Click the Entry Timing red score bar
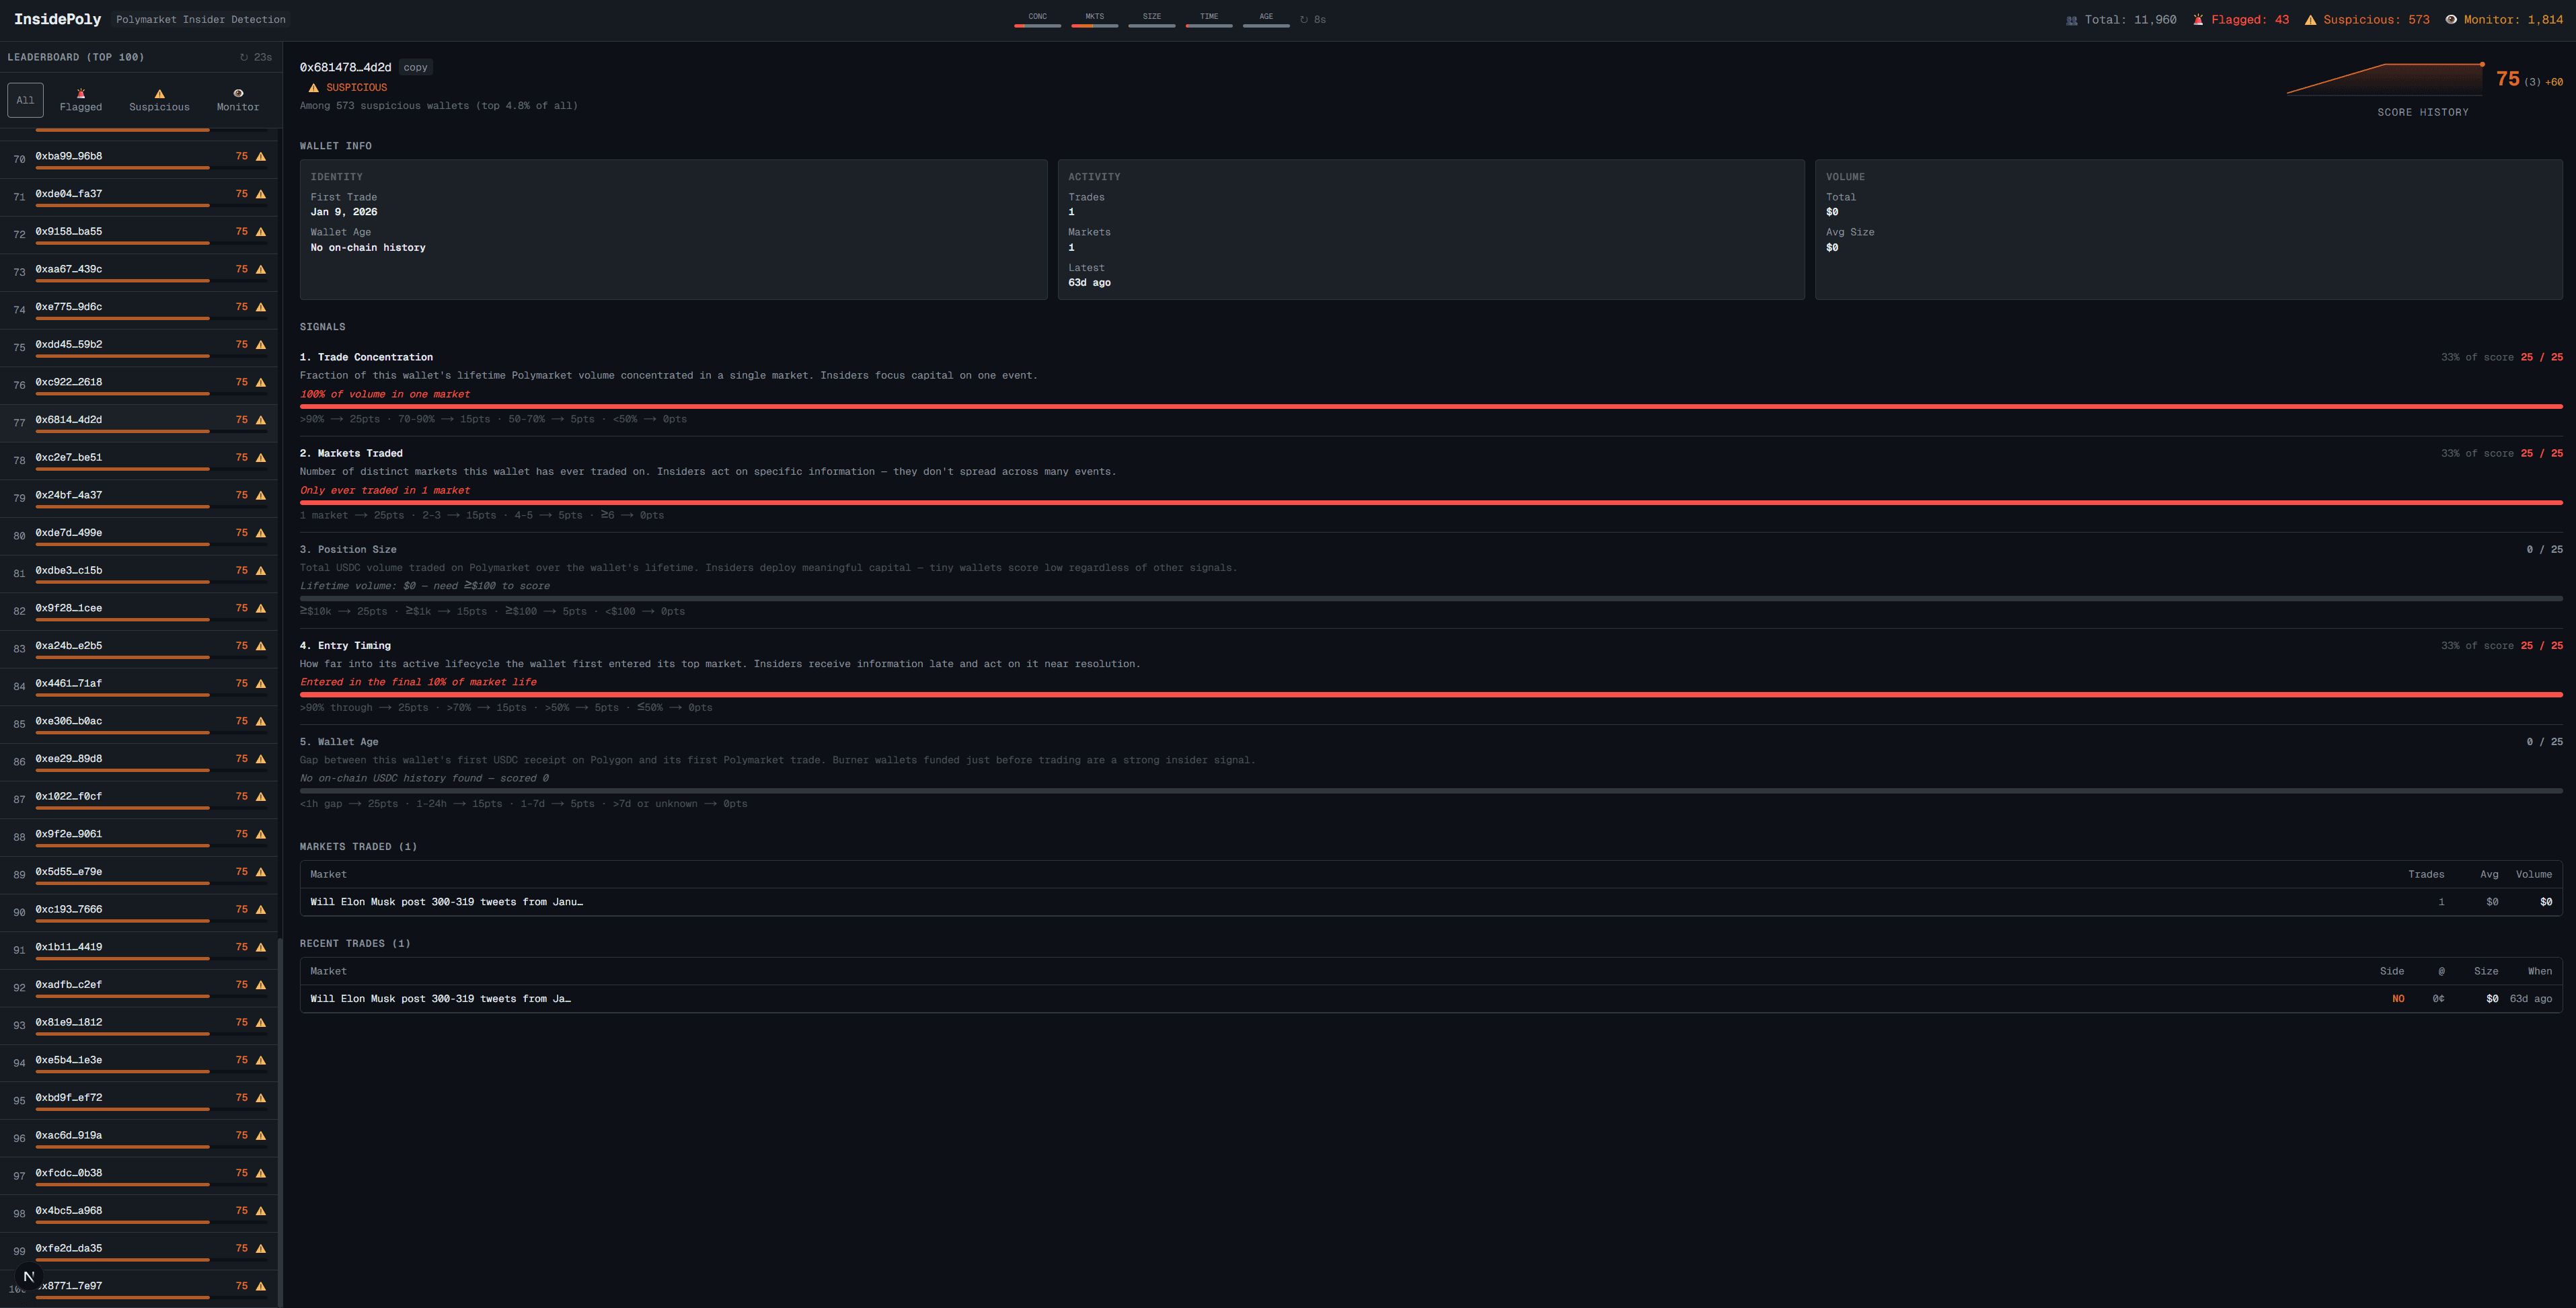Image resolution: width=2576 pixels, height=1308 pixels. (1430, 694)
